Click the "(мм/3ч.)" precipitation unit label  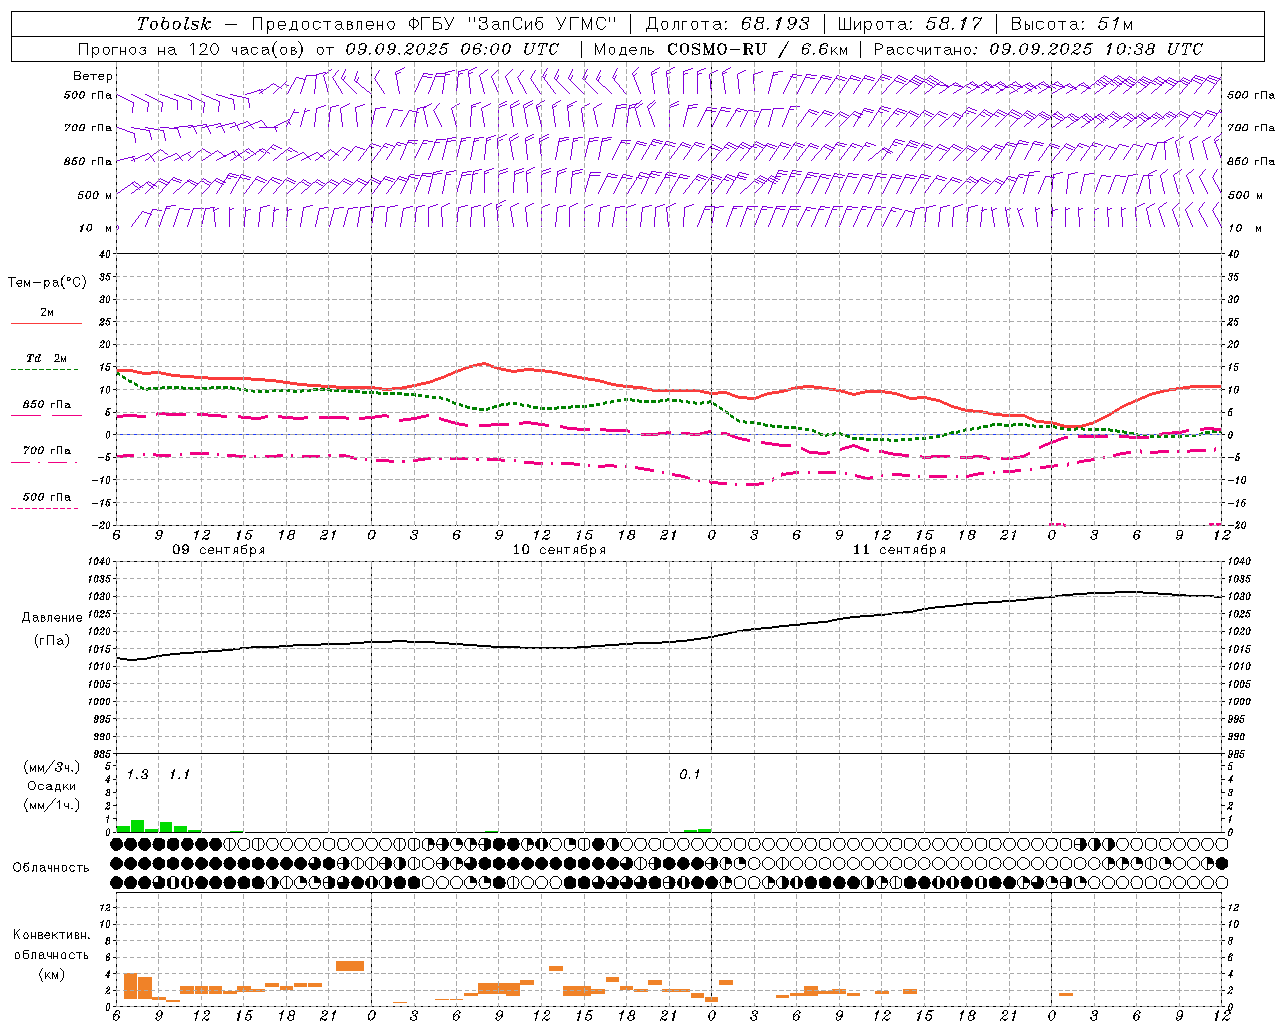52,767
